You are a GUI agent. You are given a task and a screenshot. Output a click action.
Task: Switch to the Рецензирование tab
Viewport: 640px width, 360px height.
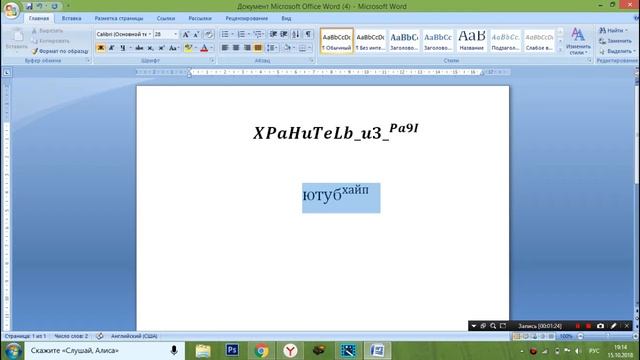[247, 19]
